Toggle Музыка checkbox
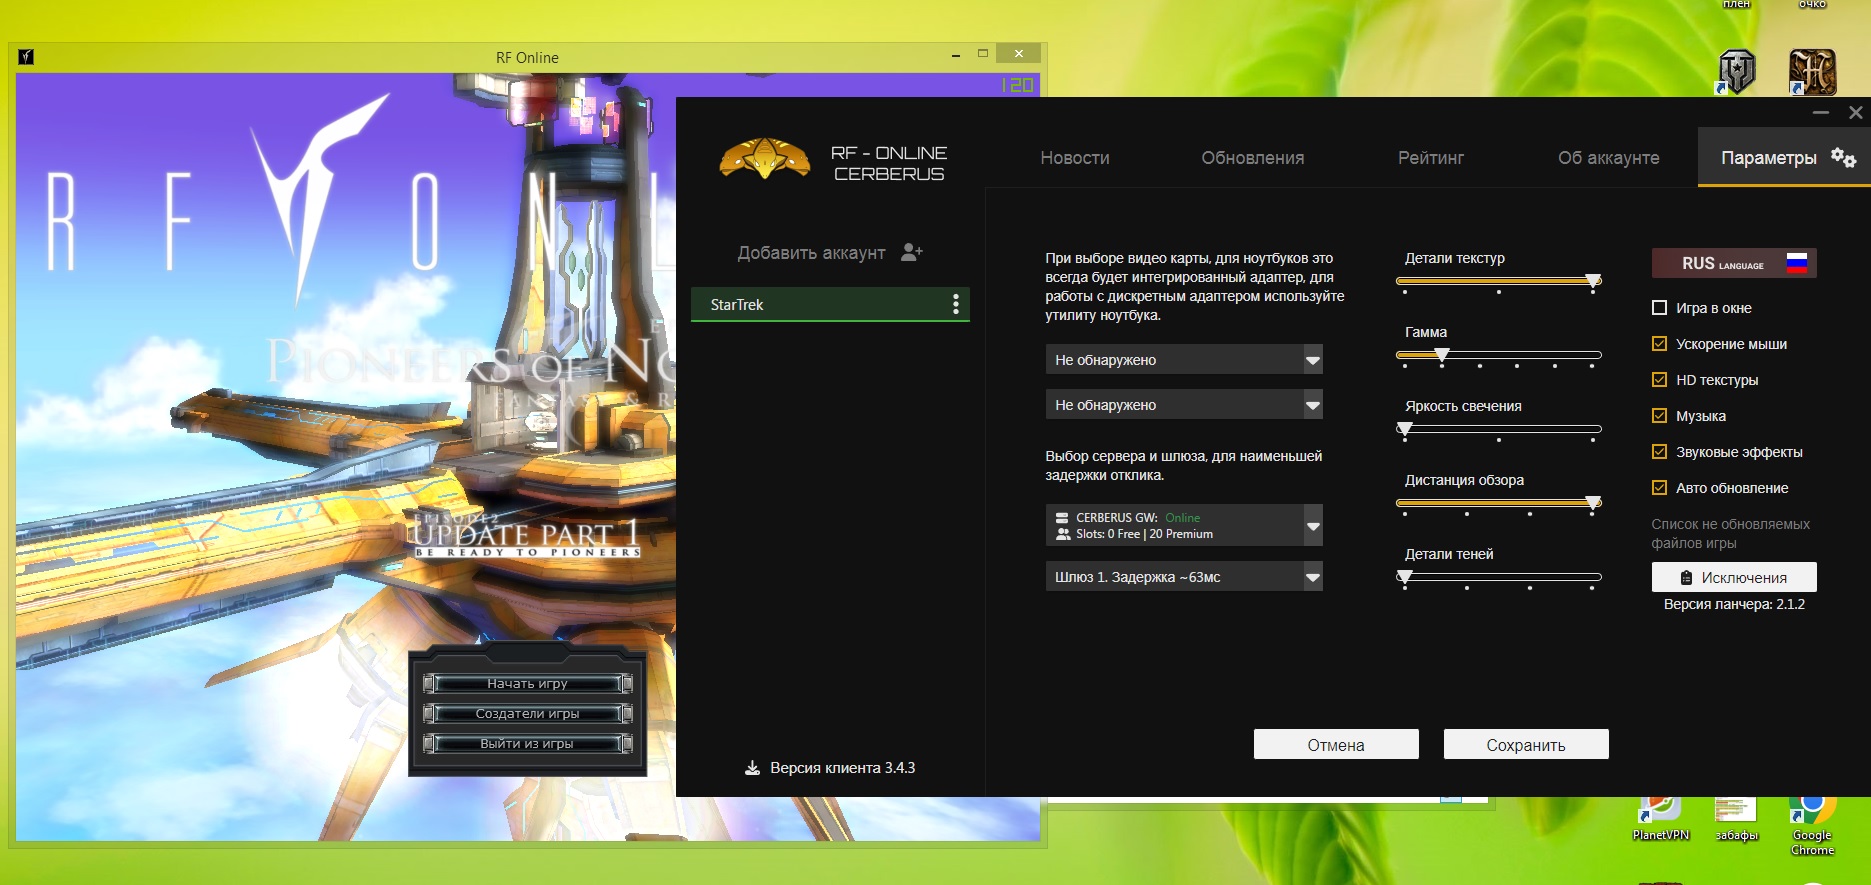1871x885 pixels. (x=1660, y=416)
